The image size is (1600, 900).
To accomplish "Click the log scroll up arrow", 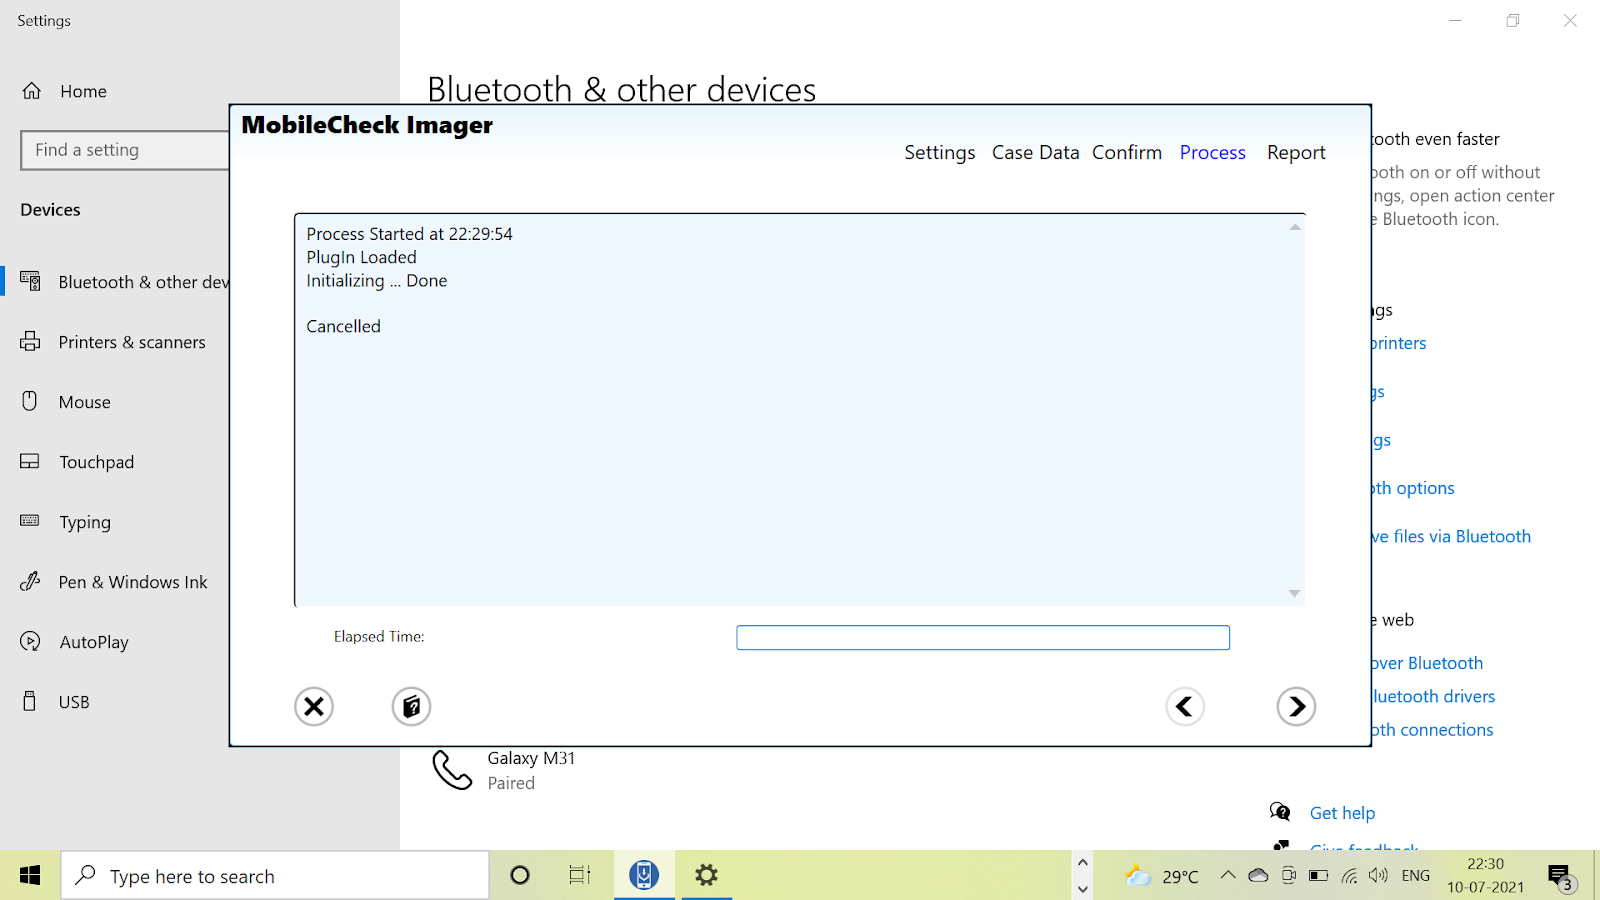I will pos(1295,227).
